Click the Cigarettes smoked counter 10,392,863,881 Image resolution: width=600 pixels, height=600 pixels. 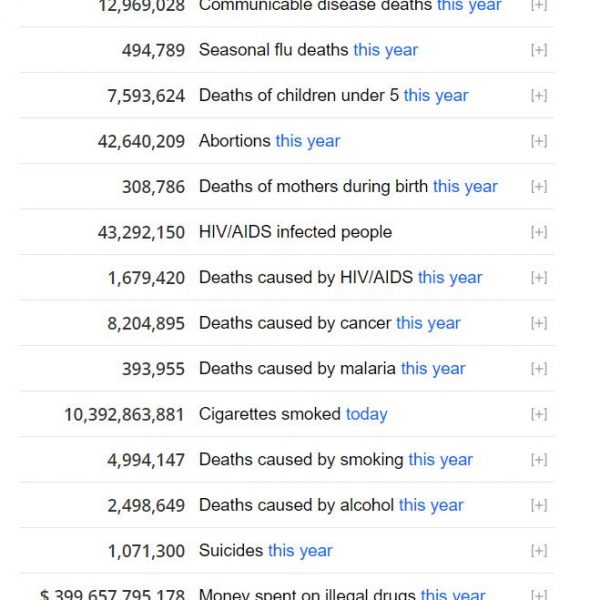click(124, 414)
